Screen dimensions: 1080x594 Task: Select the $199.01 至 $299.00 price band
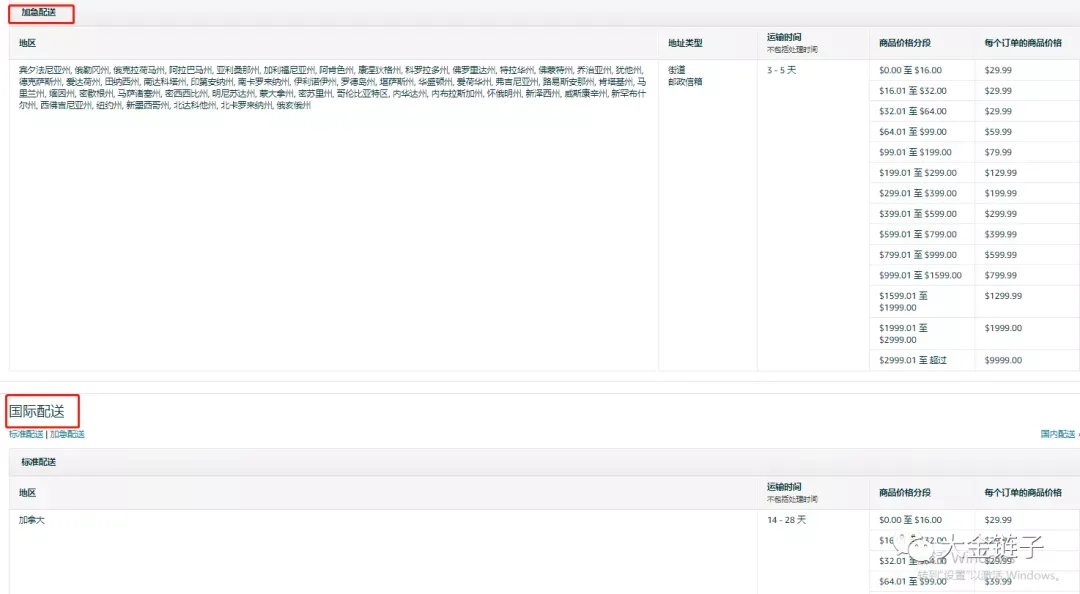click(x=917, y=173)
